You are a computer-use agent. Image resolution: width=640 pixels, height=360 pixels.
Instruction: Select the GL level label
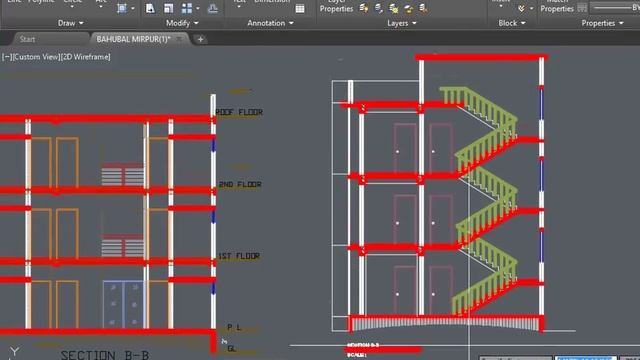pos(232,348)
